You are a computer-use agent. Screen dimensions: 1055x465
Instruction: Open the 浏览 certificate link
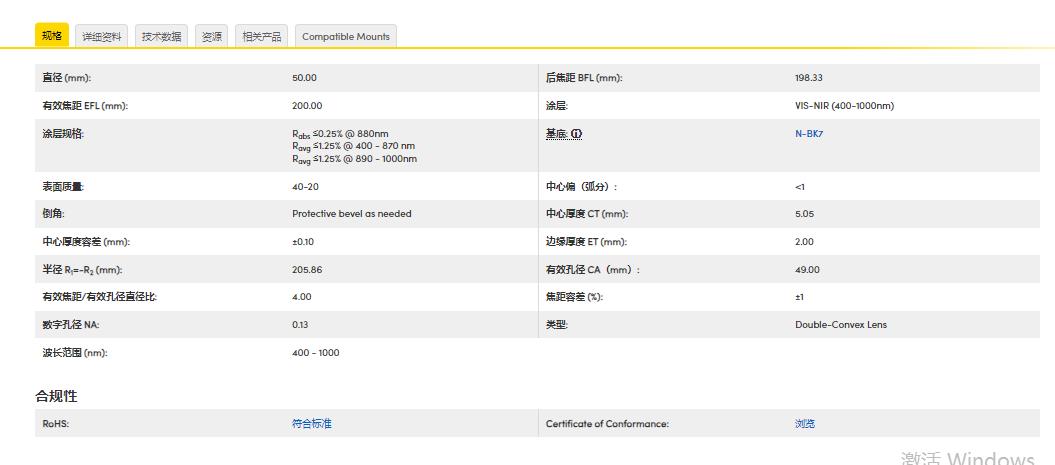pos(805,423)
